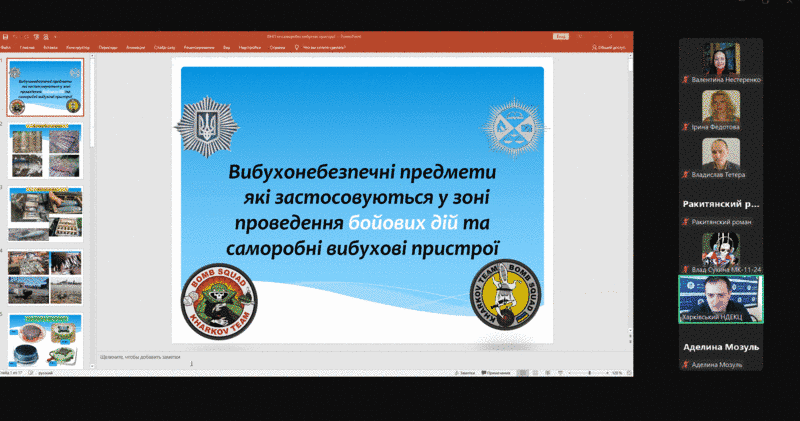The width and height of the screenshot is (800, 421).
Task: Click the slide title text block
Action: click(x=362, y=210)
